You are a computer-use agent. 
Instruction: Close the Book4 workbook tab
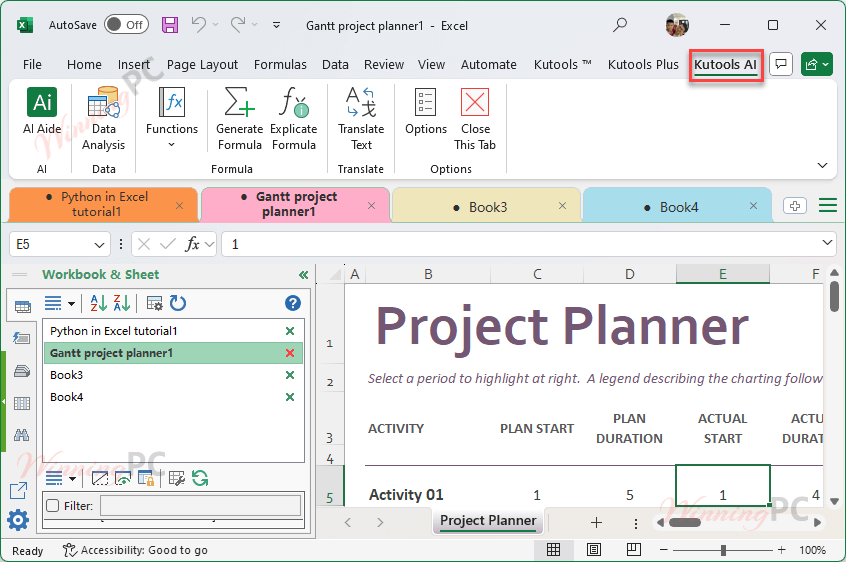pos(753,205)
